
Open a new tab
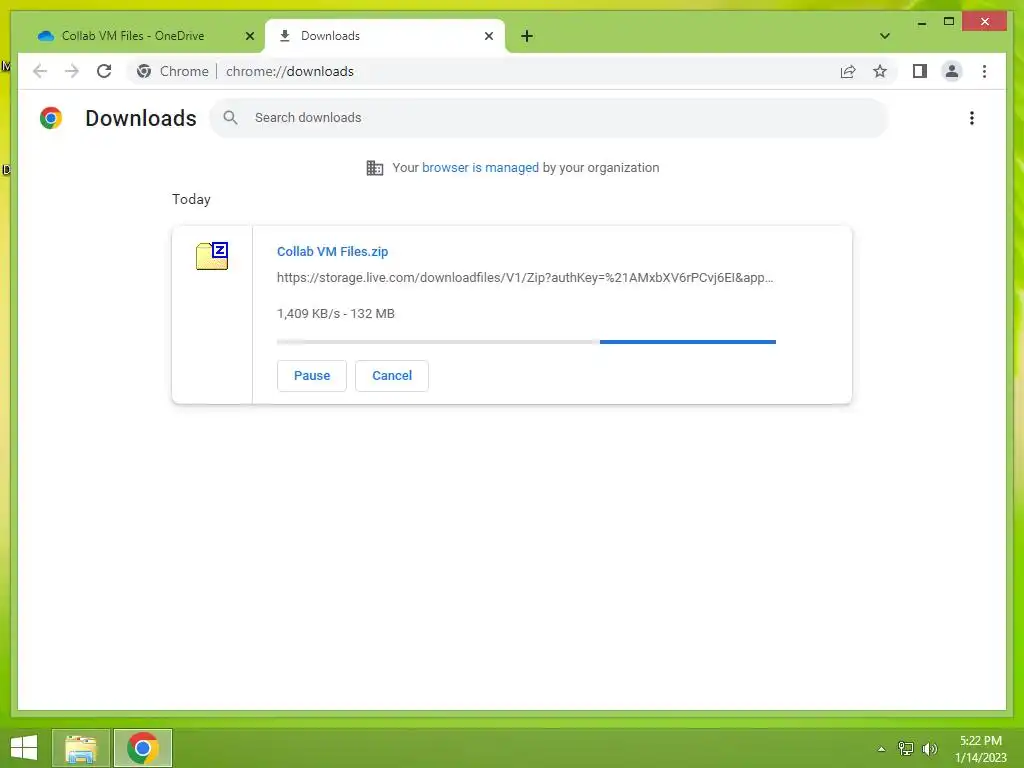pos(527,36)
